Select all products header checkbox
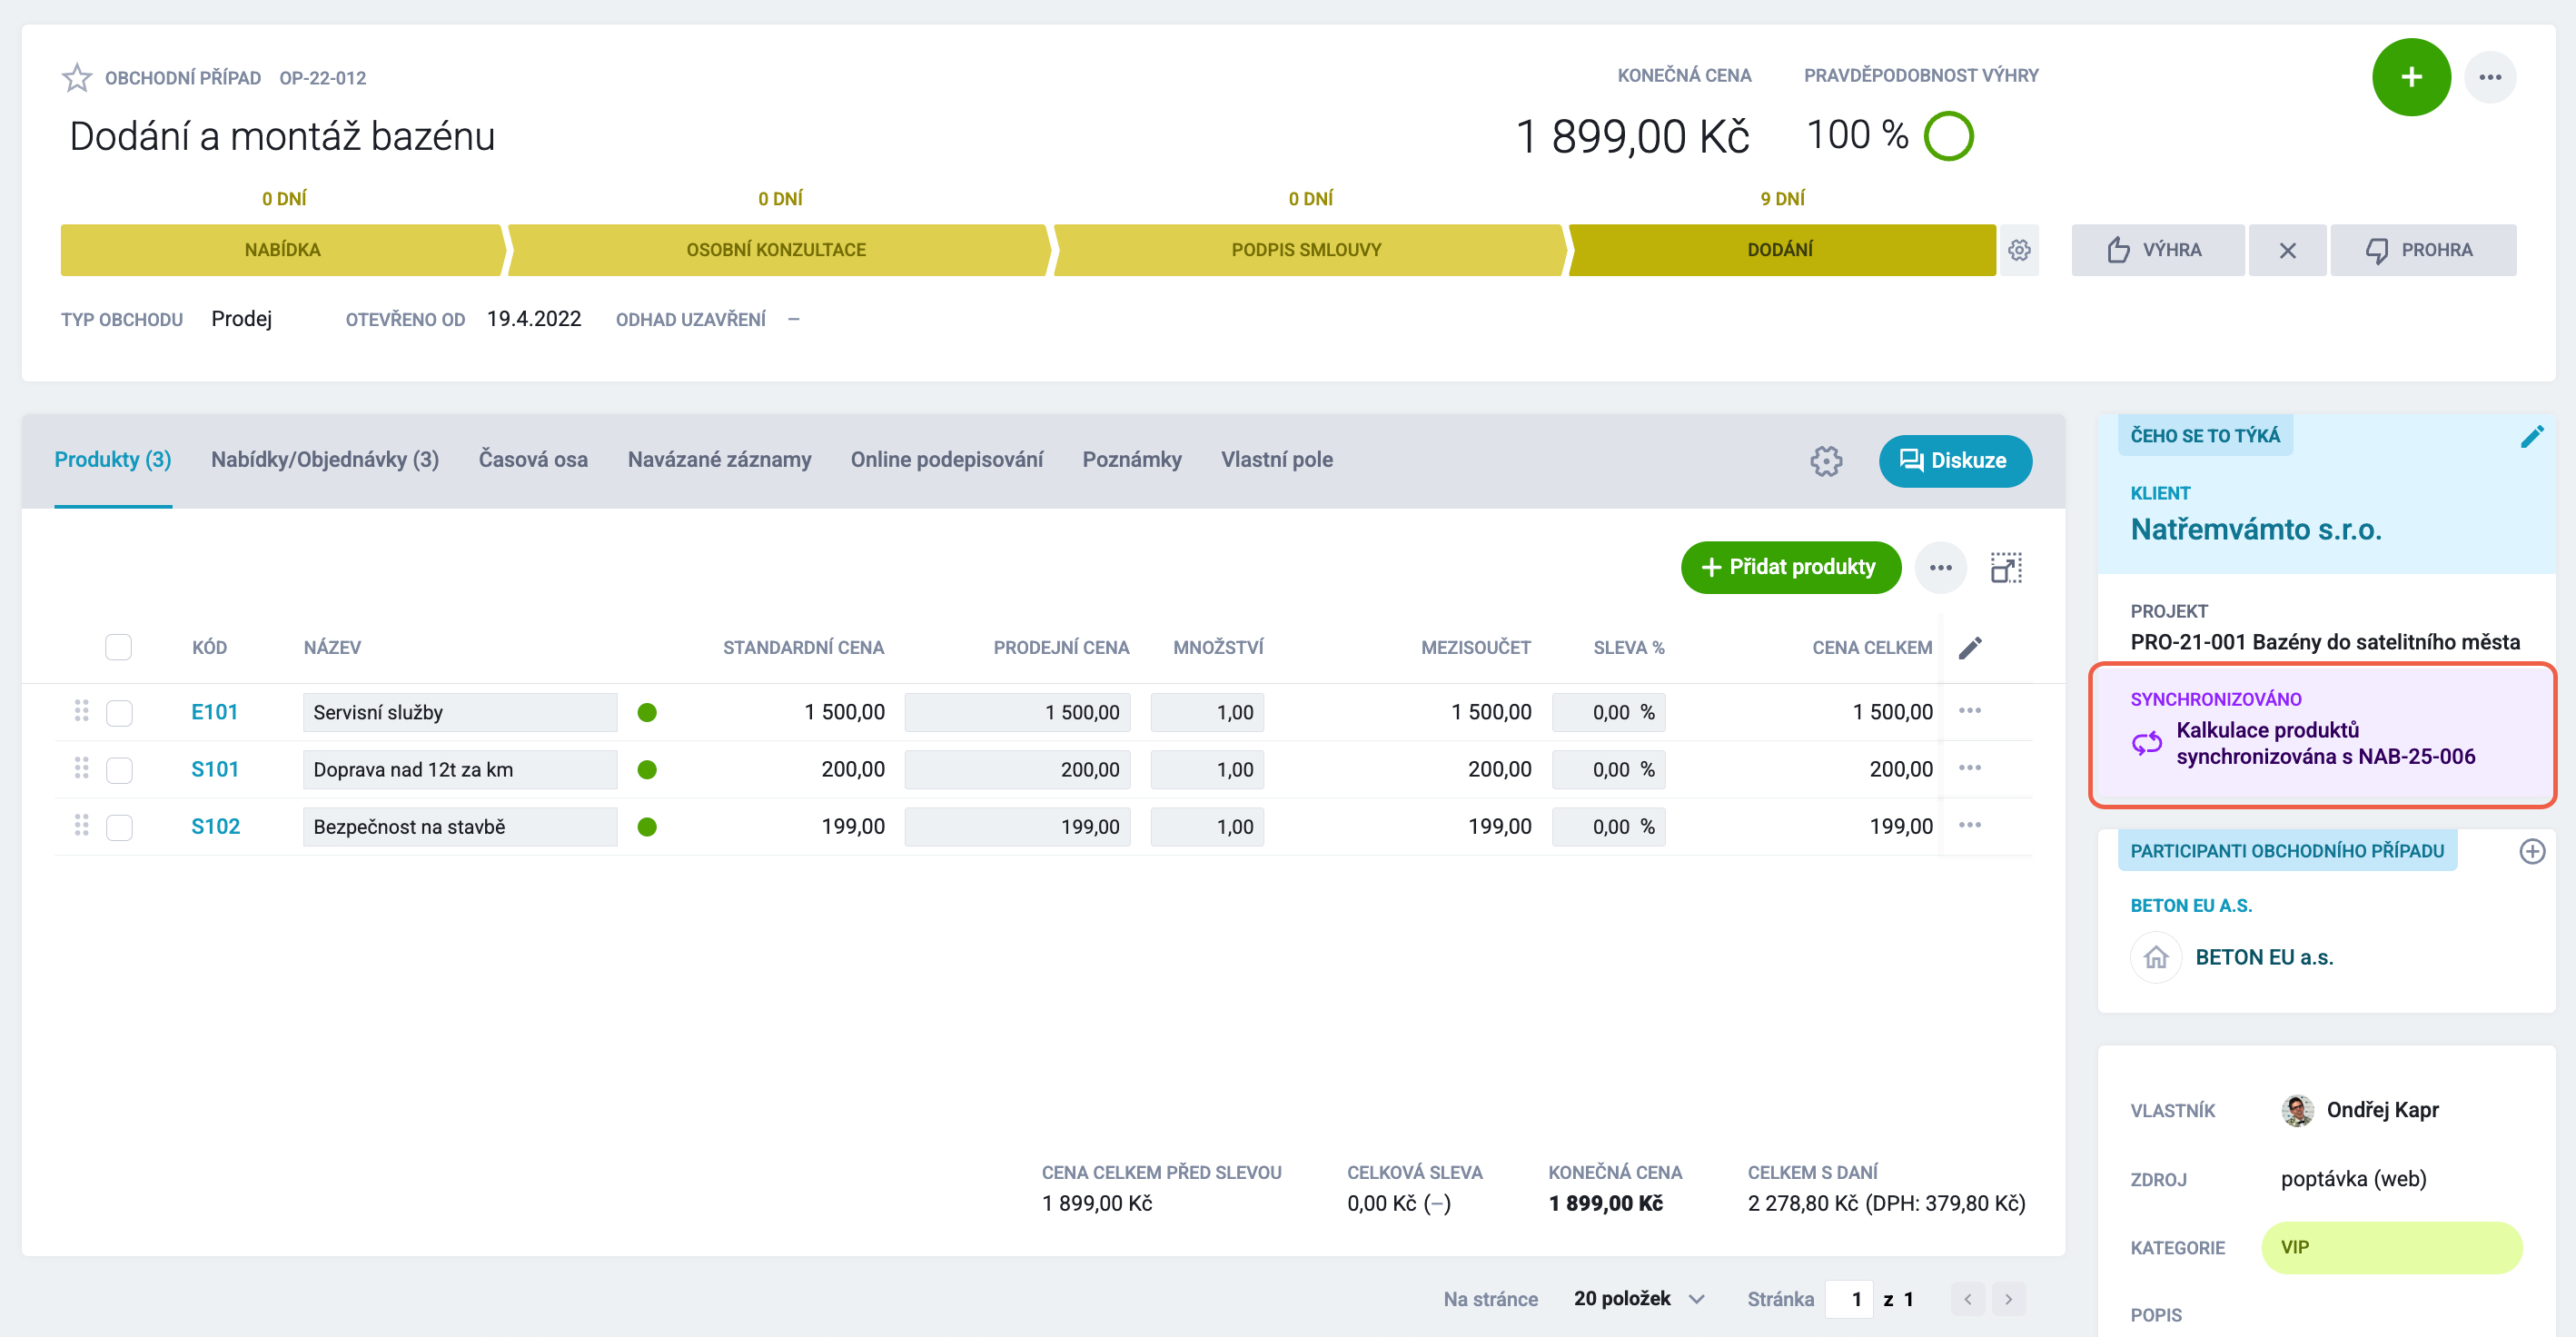This screenshot has height=1337, width=2576. tap(118, 648)
